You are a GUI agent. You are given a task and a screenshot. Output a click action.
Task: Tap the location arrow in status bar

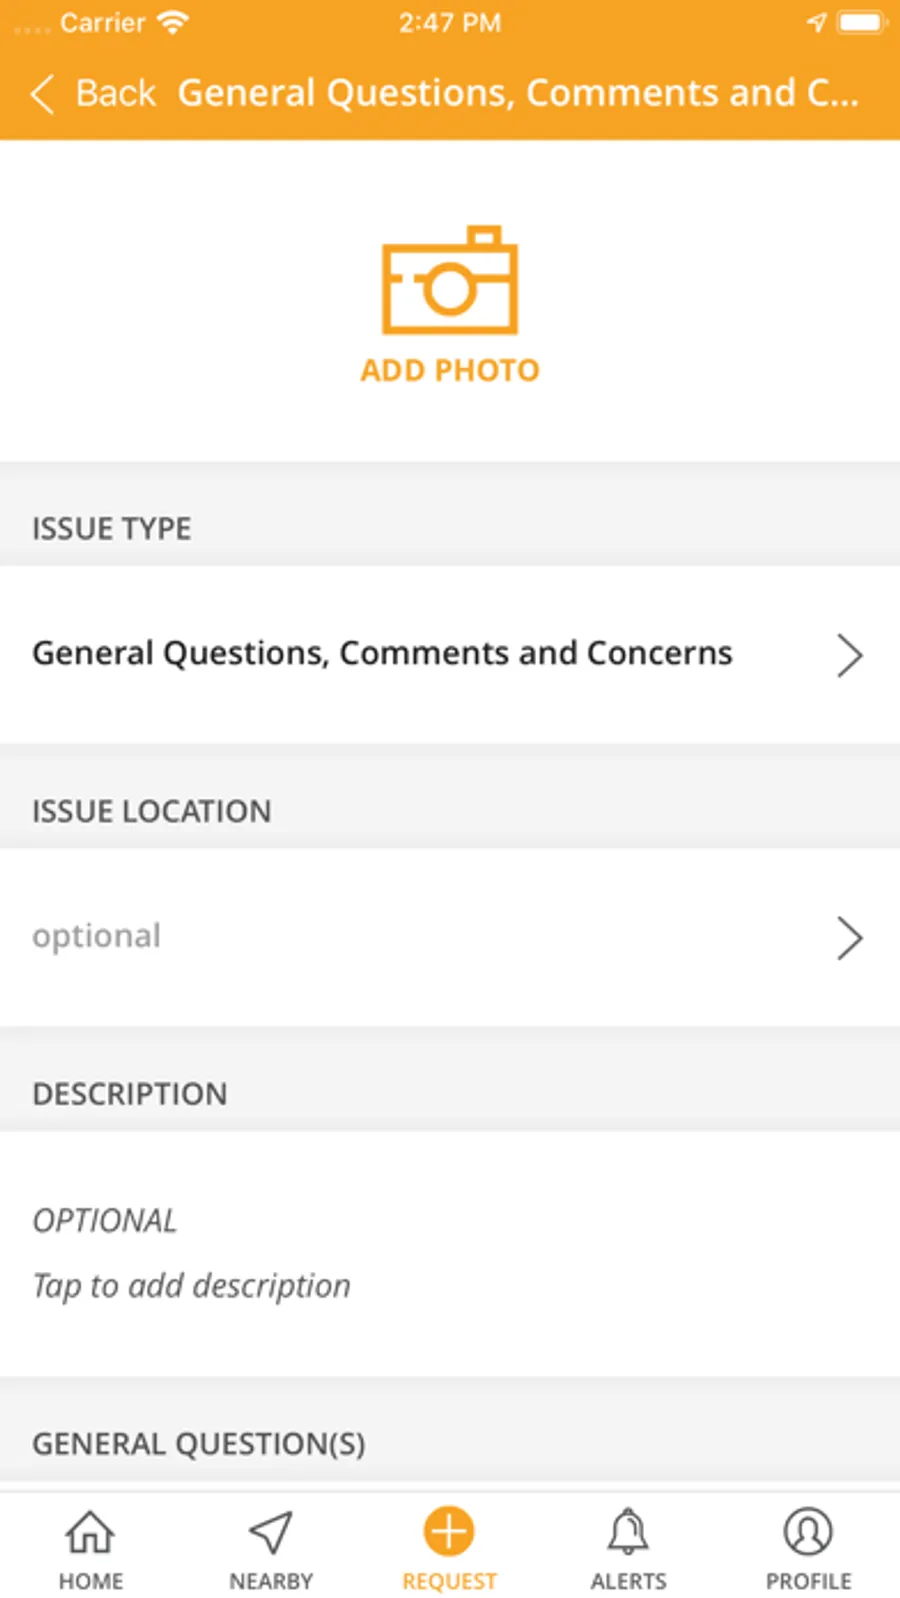817,22
